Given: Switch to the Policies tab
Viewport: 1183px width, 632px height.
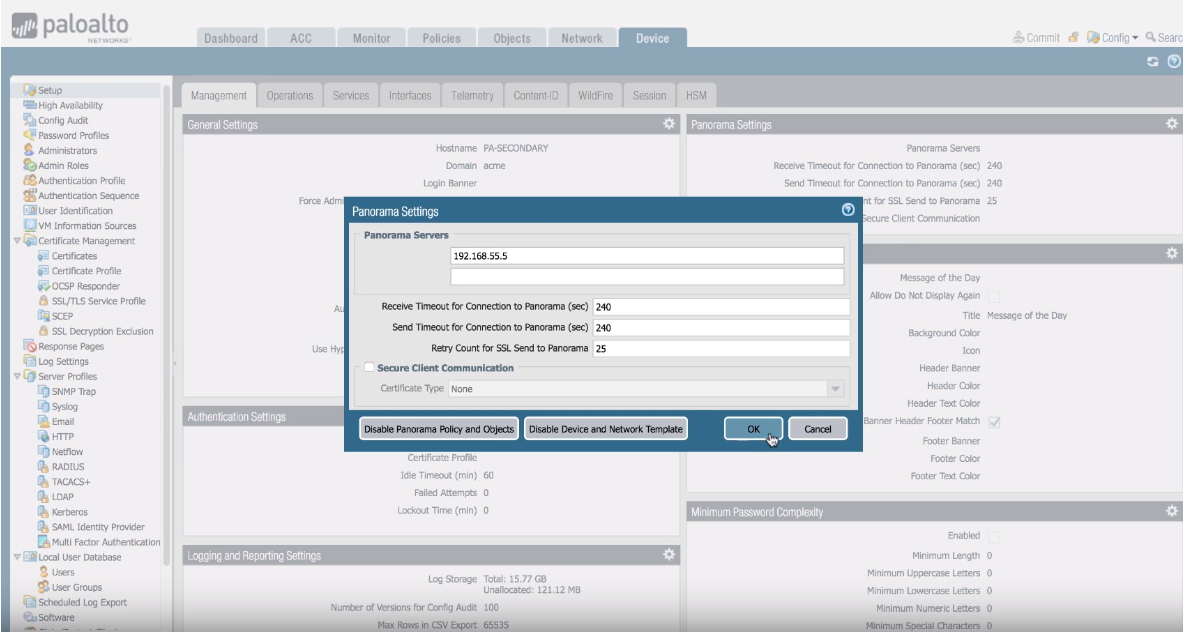Looking at the screenshot, I should [x=441, y=38].
